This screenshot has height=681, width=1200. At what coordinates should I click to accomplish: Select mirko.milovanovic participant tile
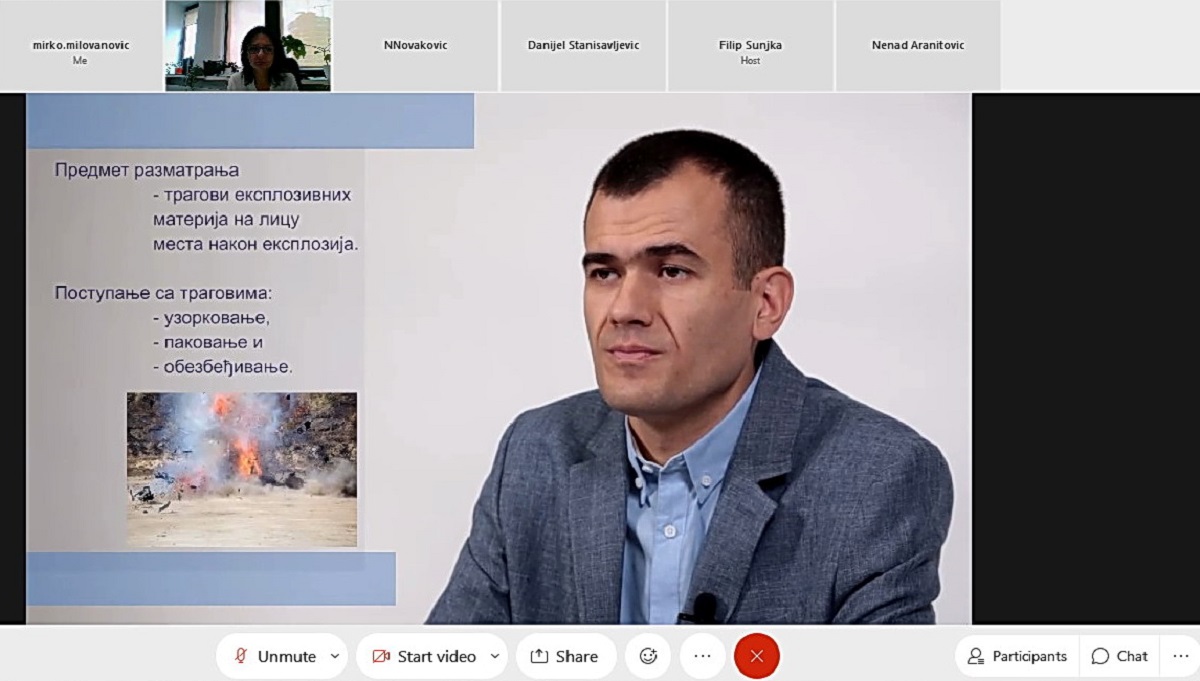pyautogui.click(x=81, y=46)
